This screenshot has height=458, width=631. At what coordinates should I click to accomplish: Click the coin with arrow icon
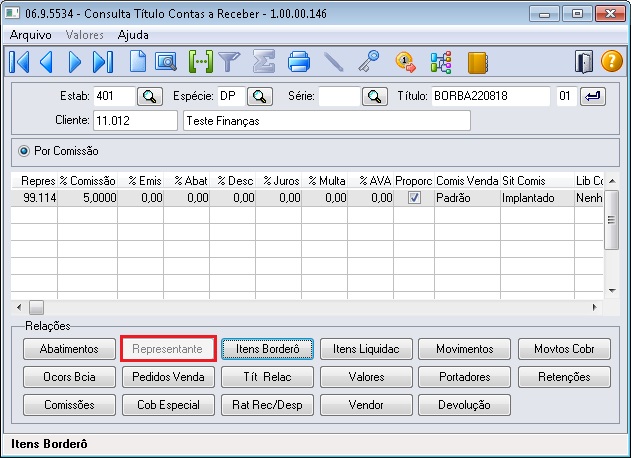tap(406, 62)
